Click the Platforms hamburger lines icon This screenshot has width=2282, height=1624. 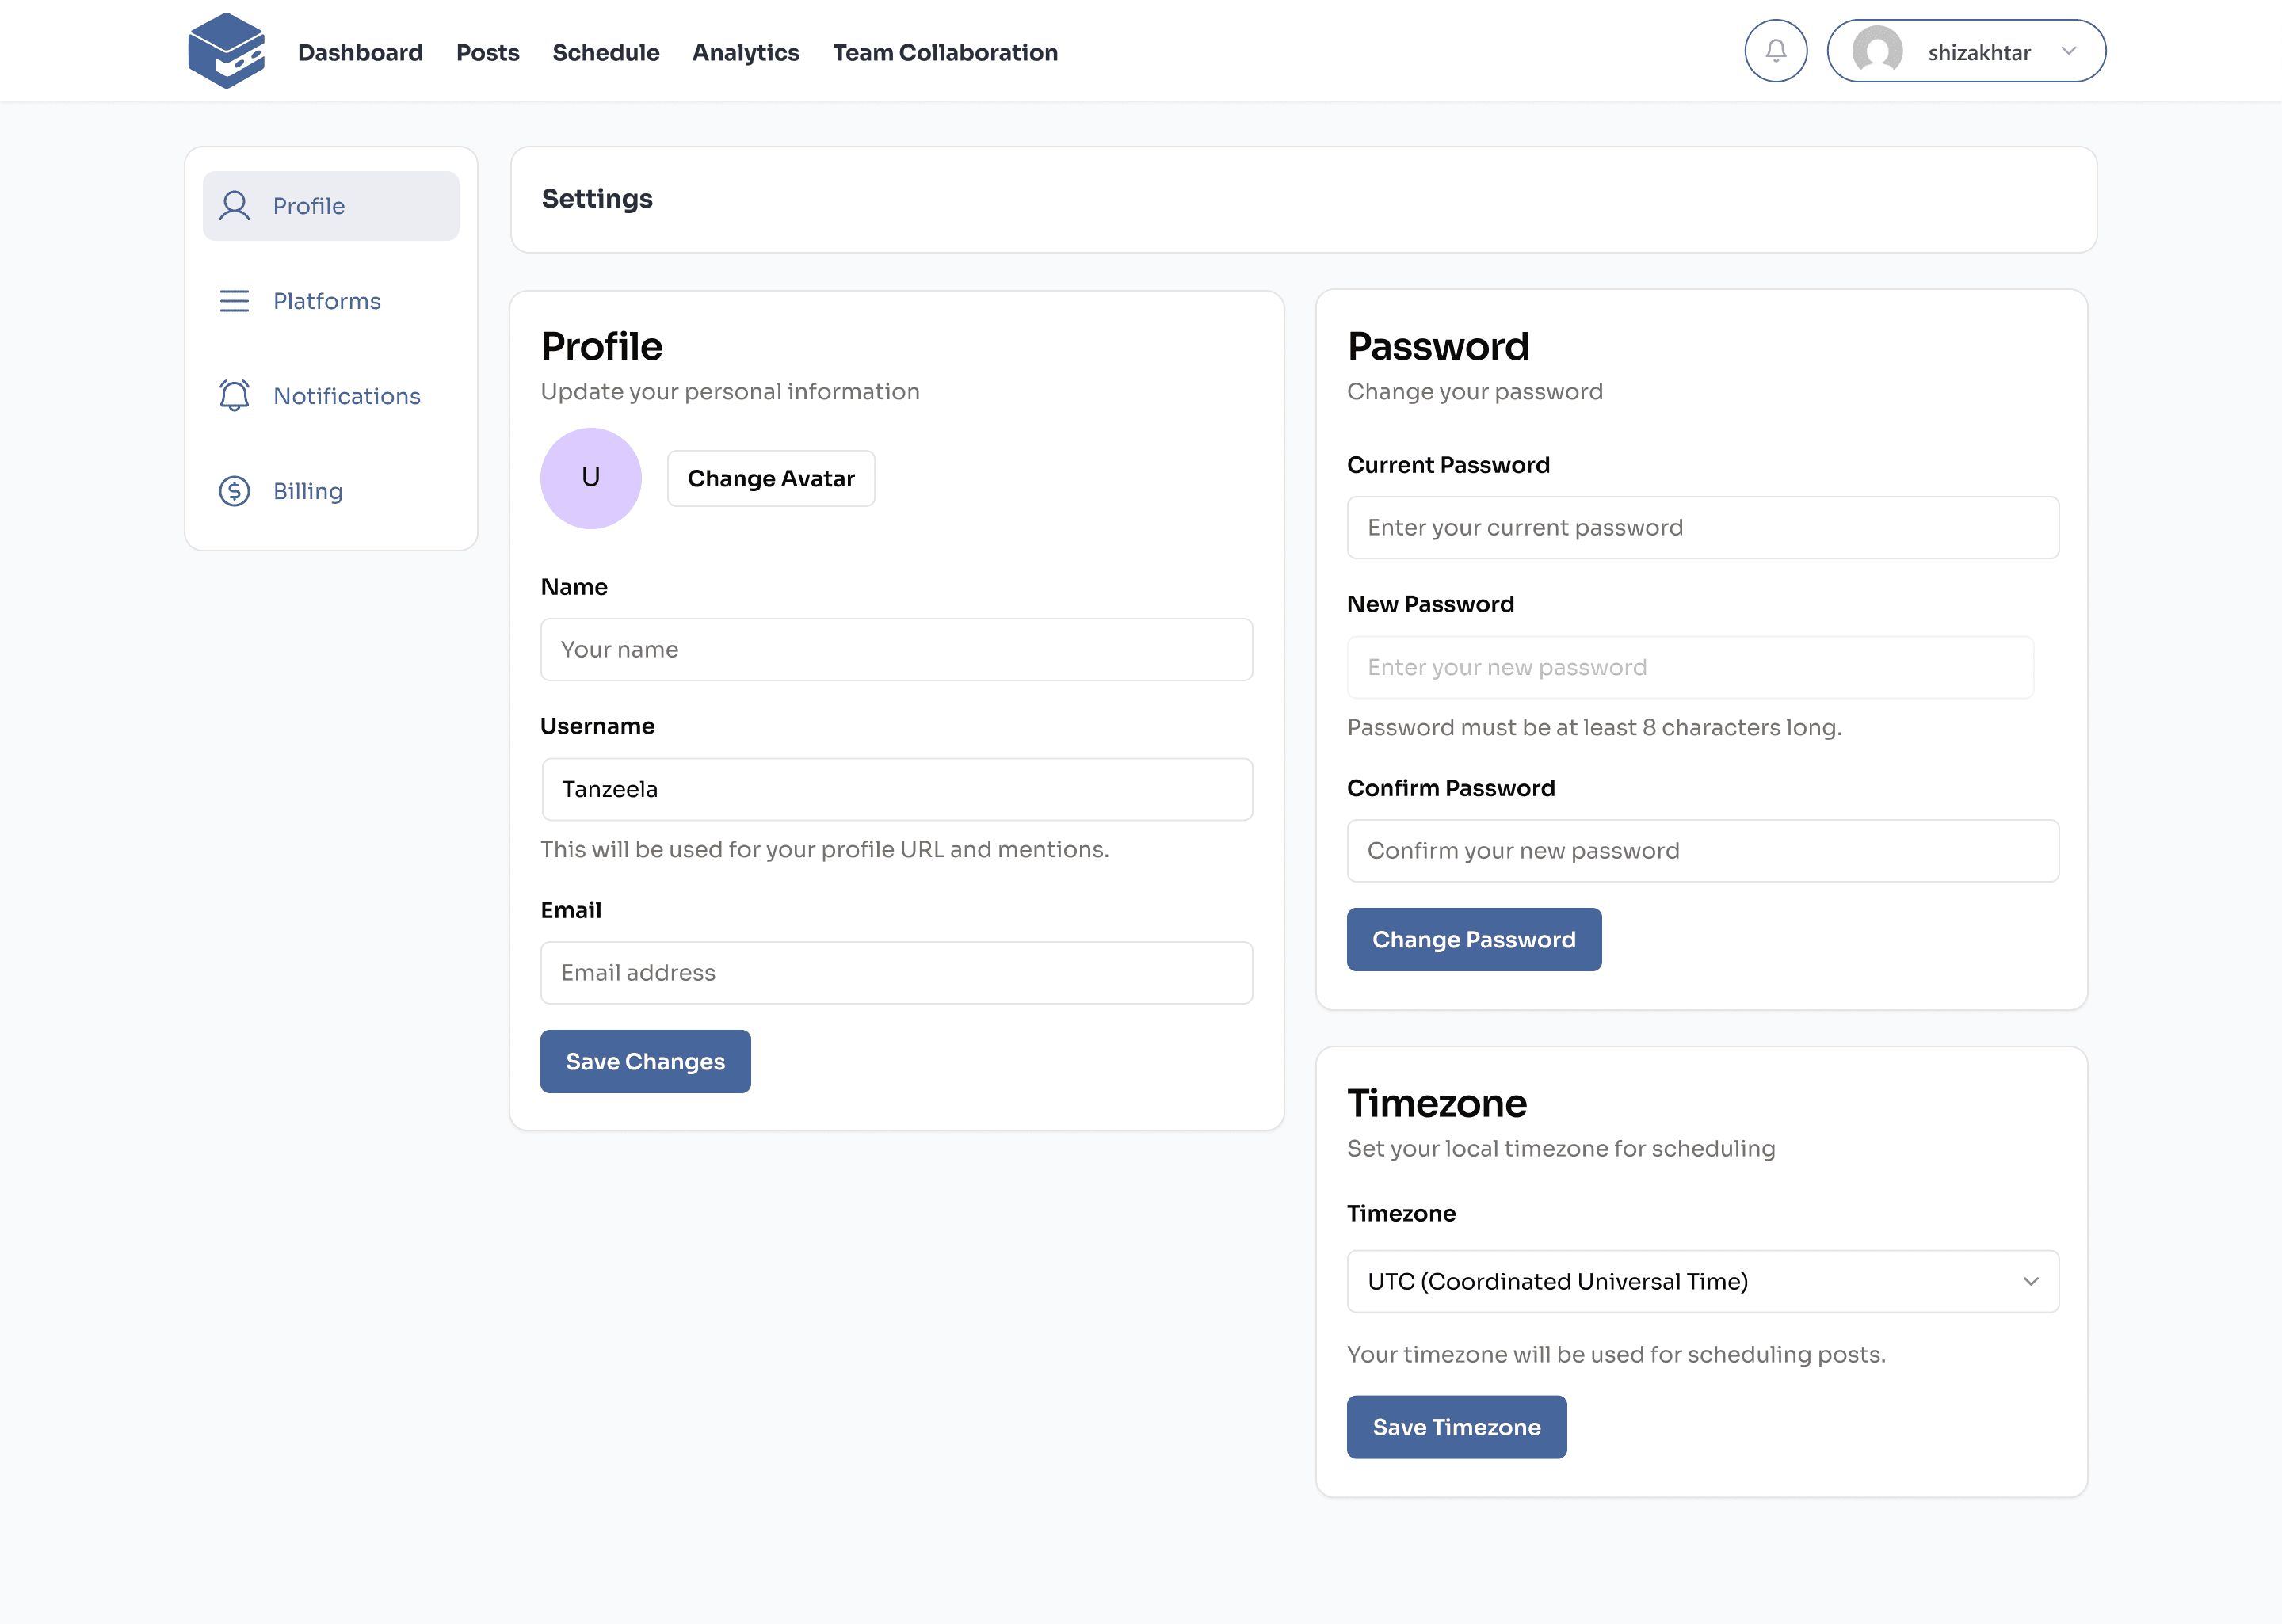(x=235, y=301)
